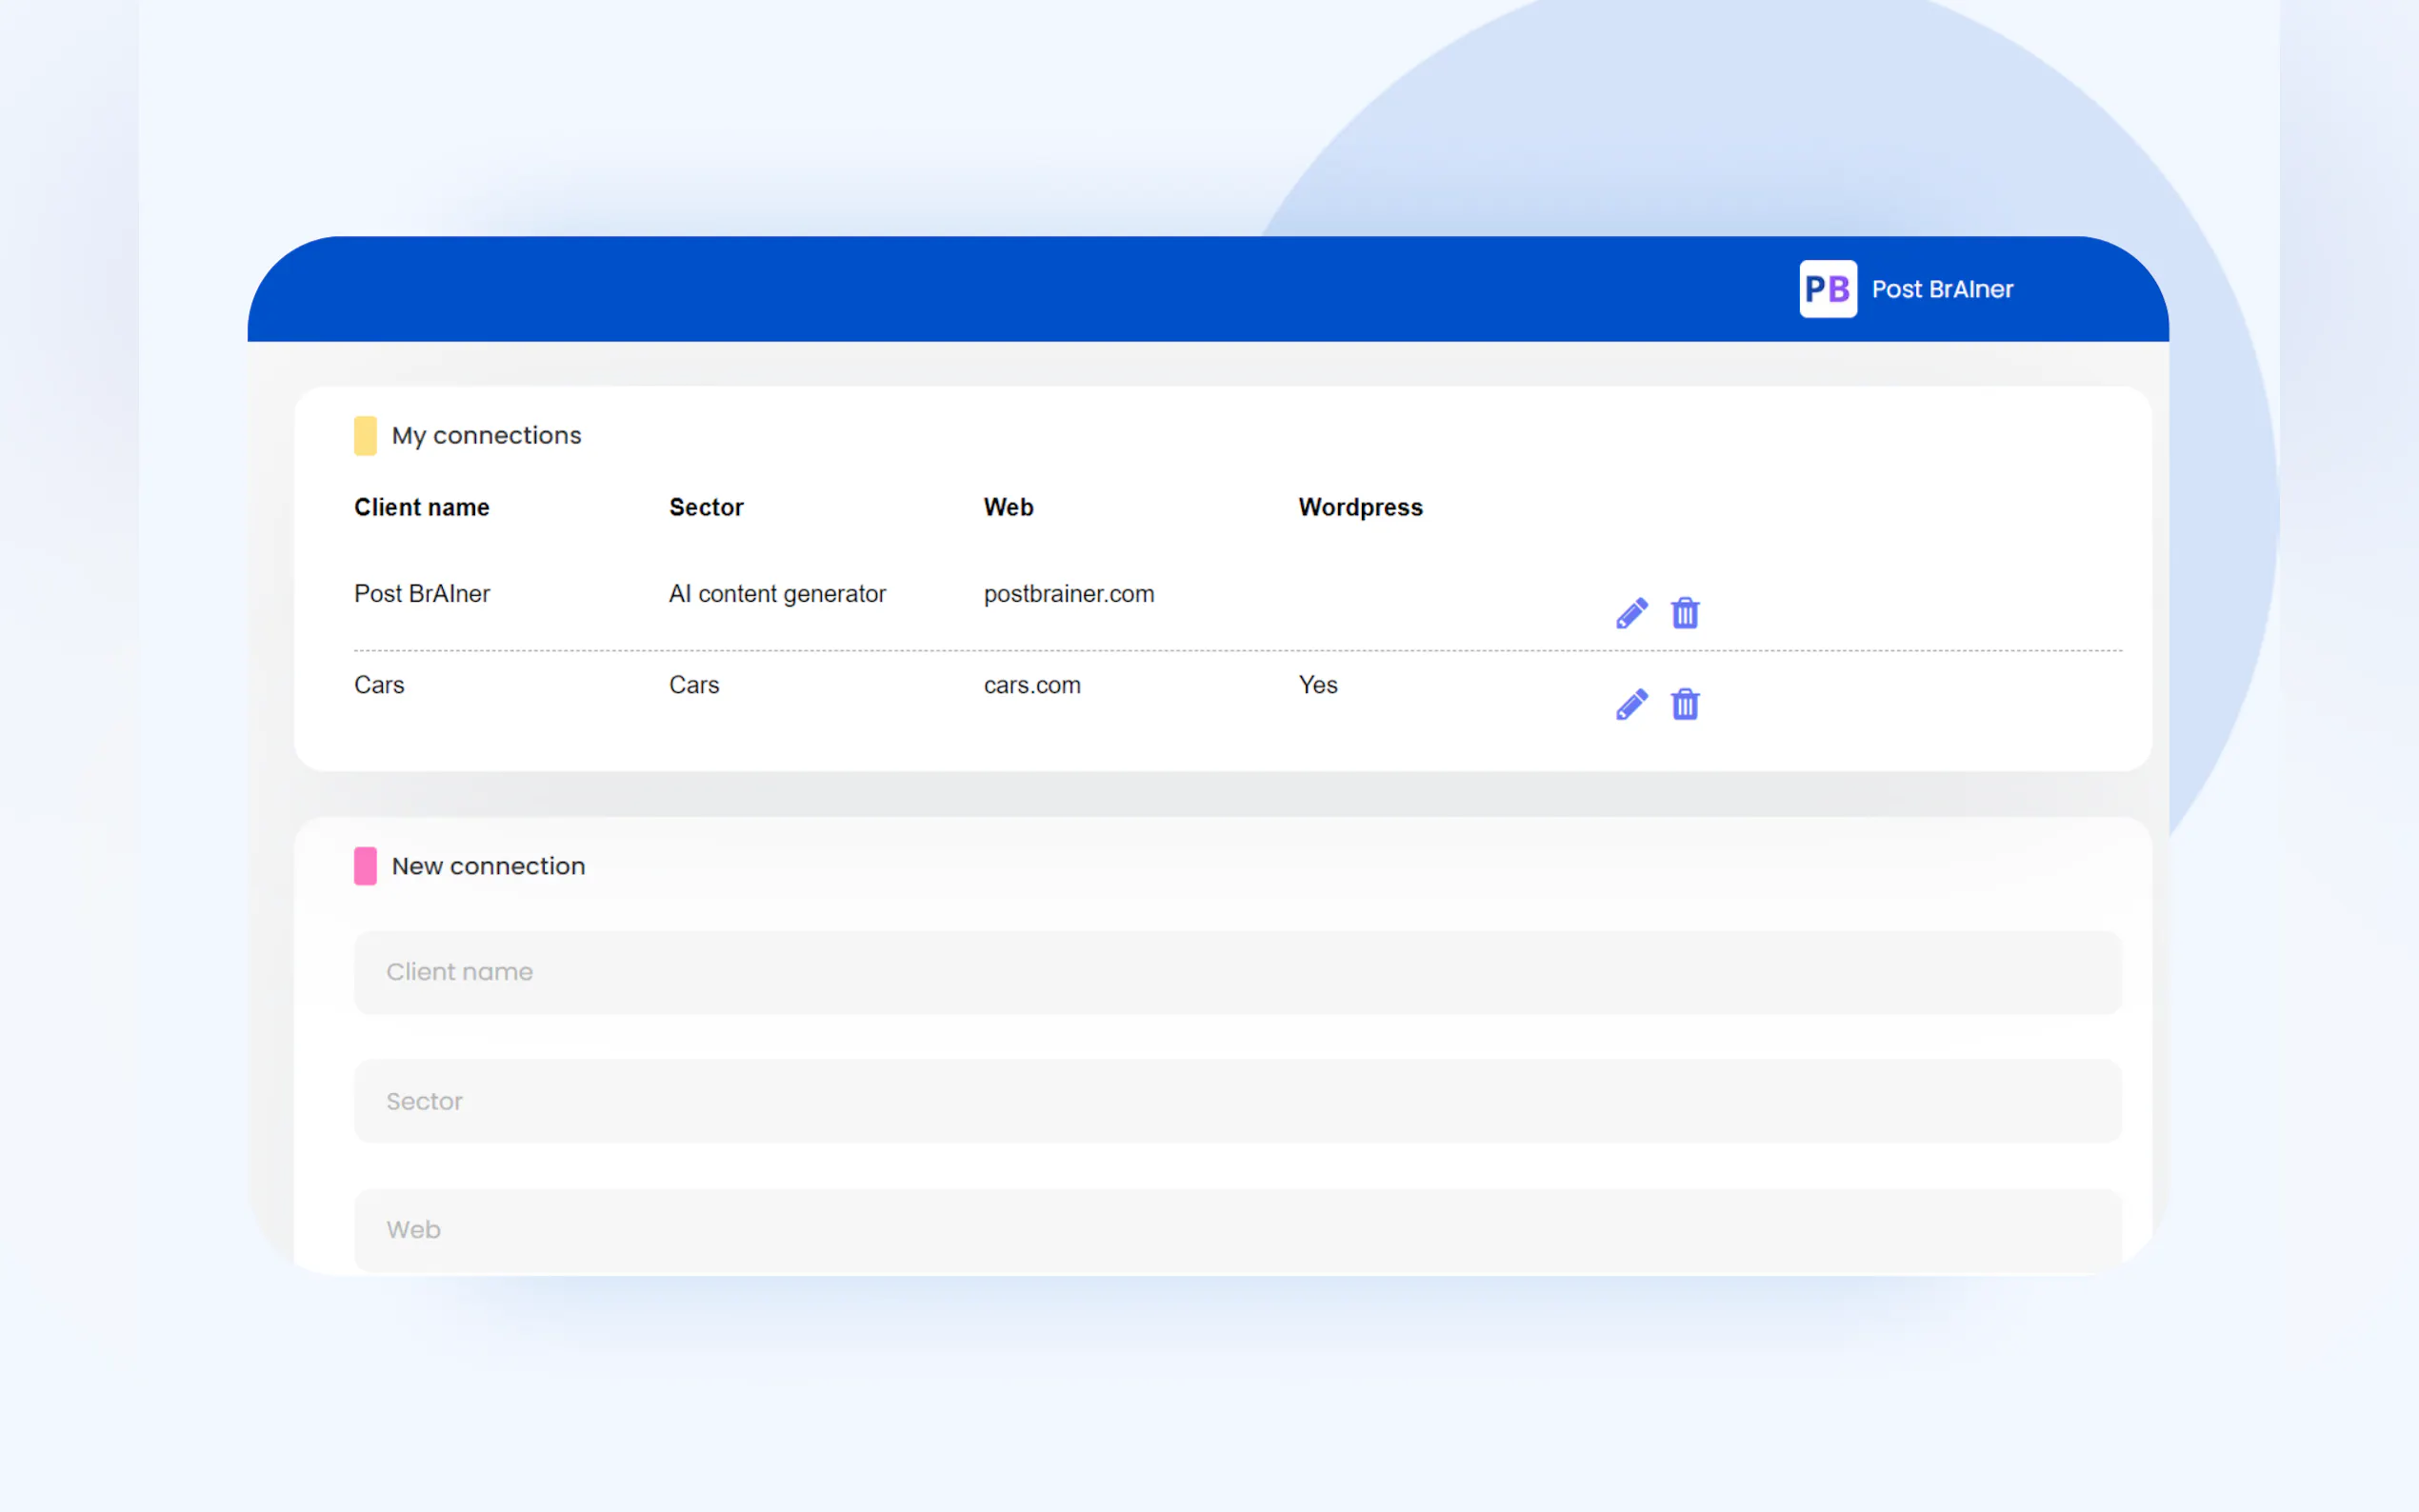
Task: Delete the Post BrAIner connection via trash icon
Action: point(1684,613)
